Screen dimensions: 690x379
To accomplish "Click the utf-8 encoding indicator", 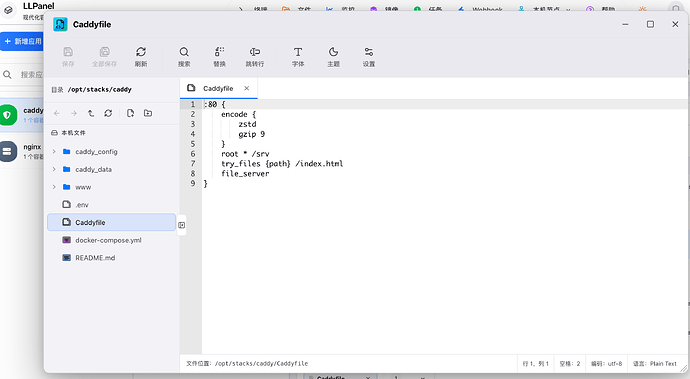I will 606,364.
